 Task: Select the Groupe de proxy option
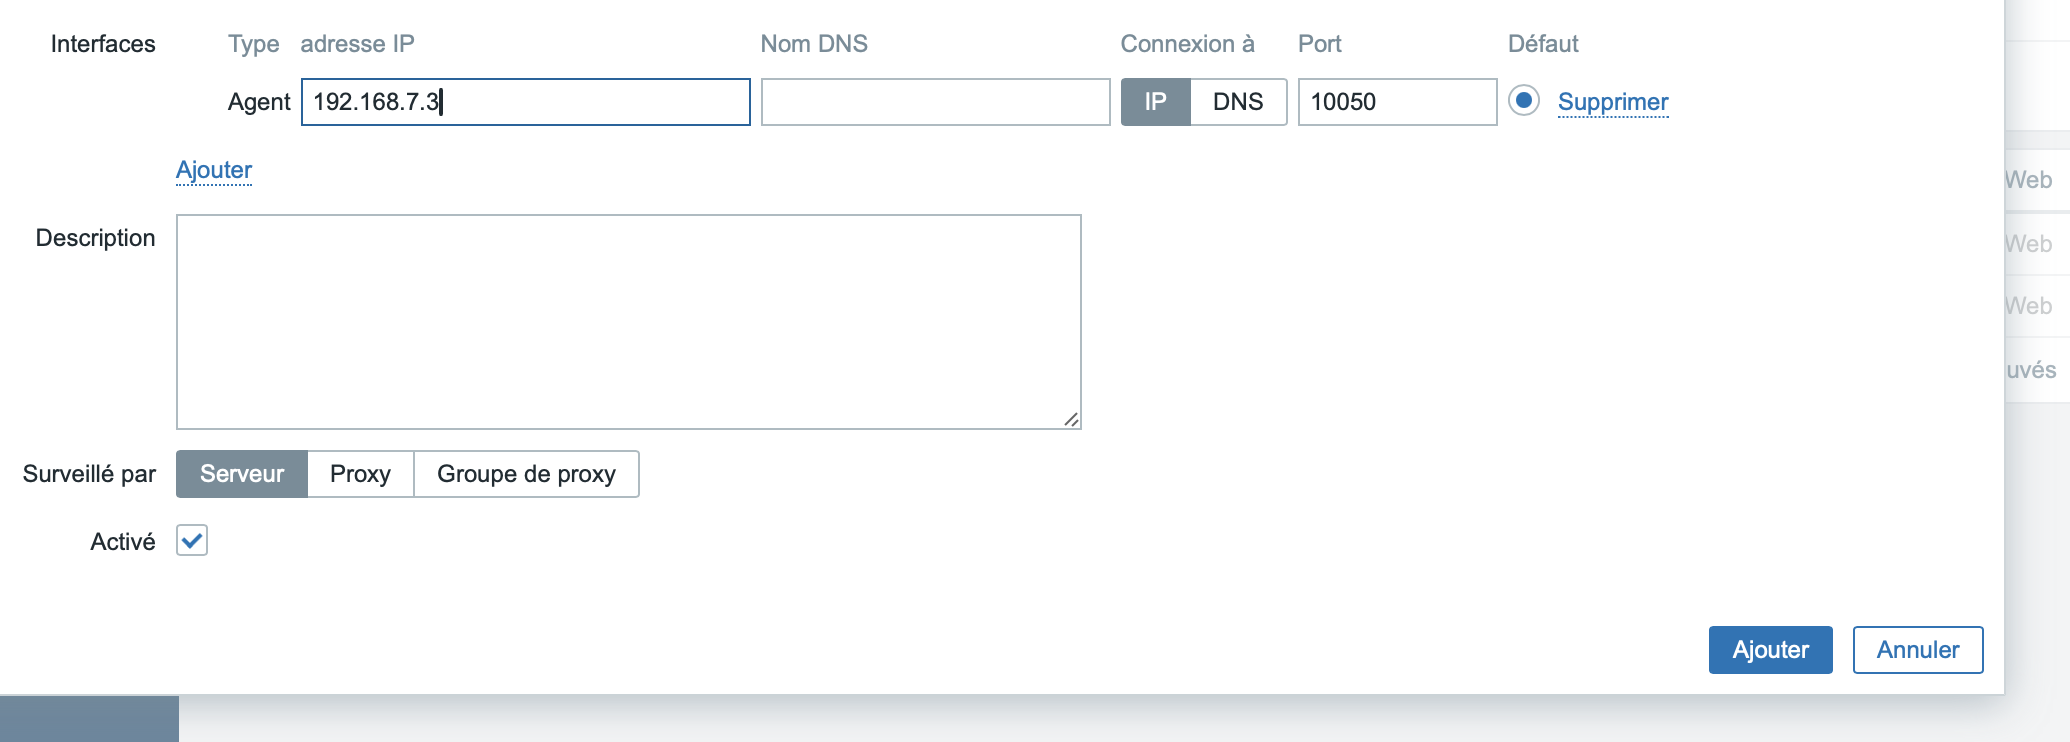526,474
